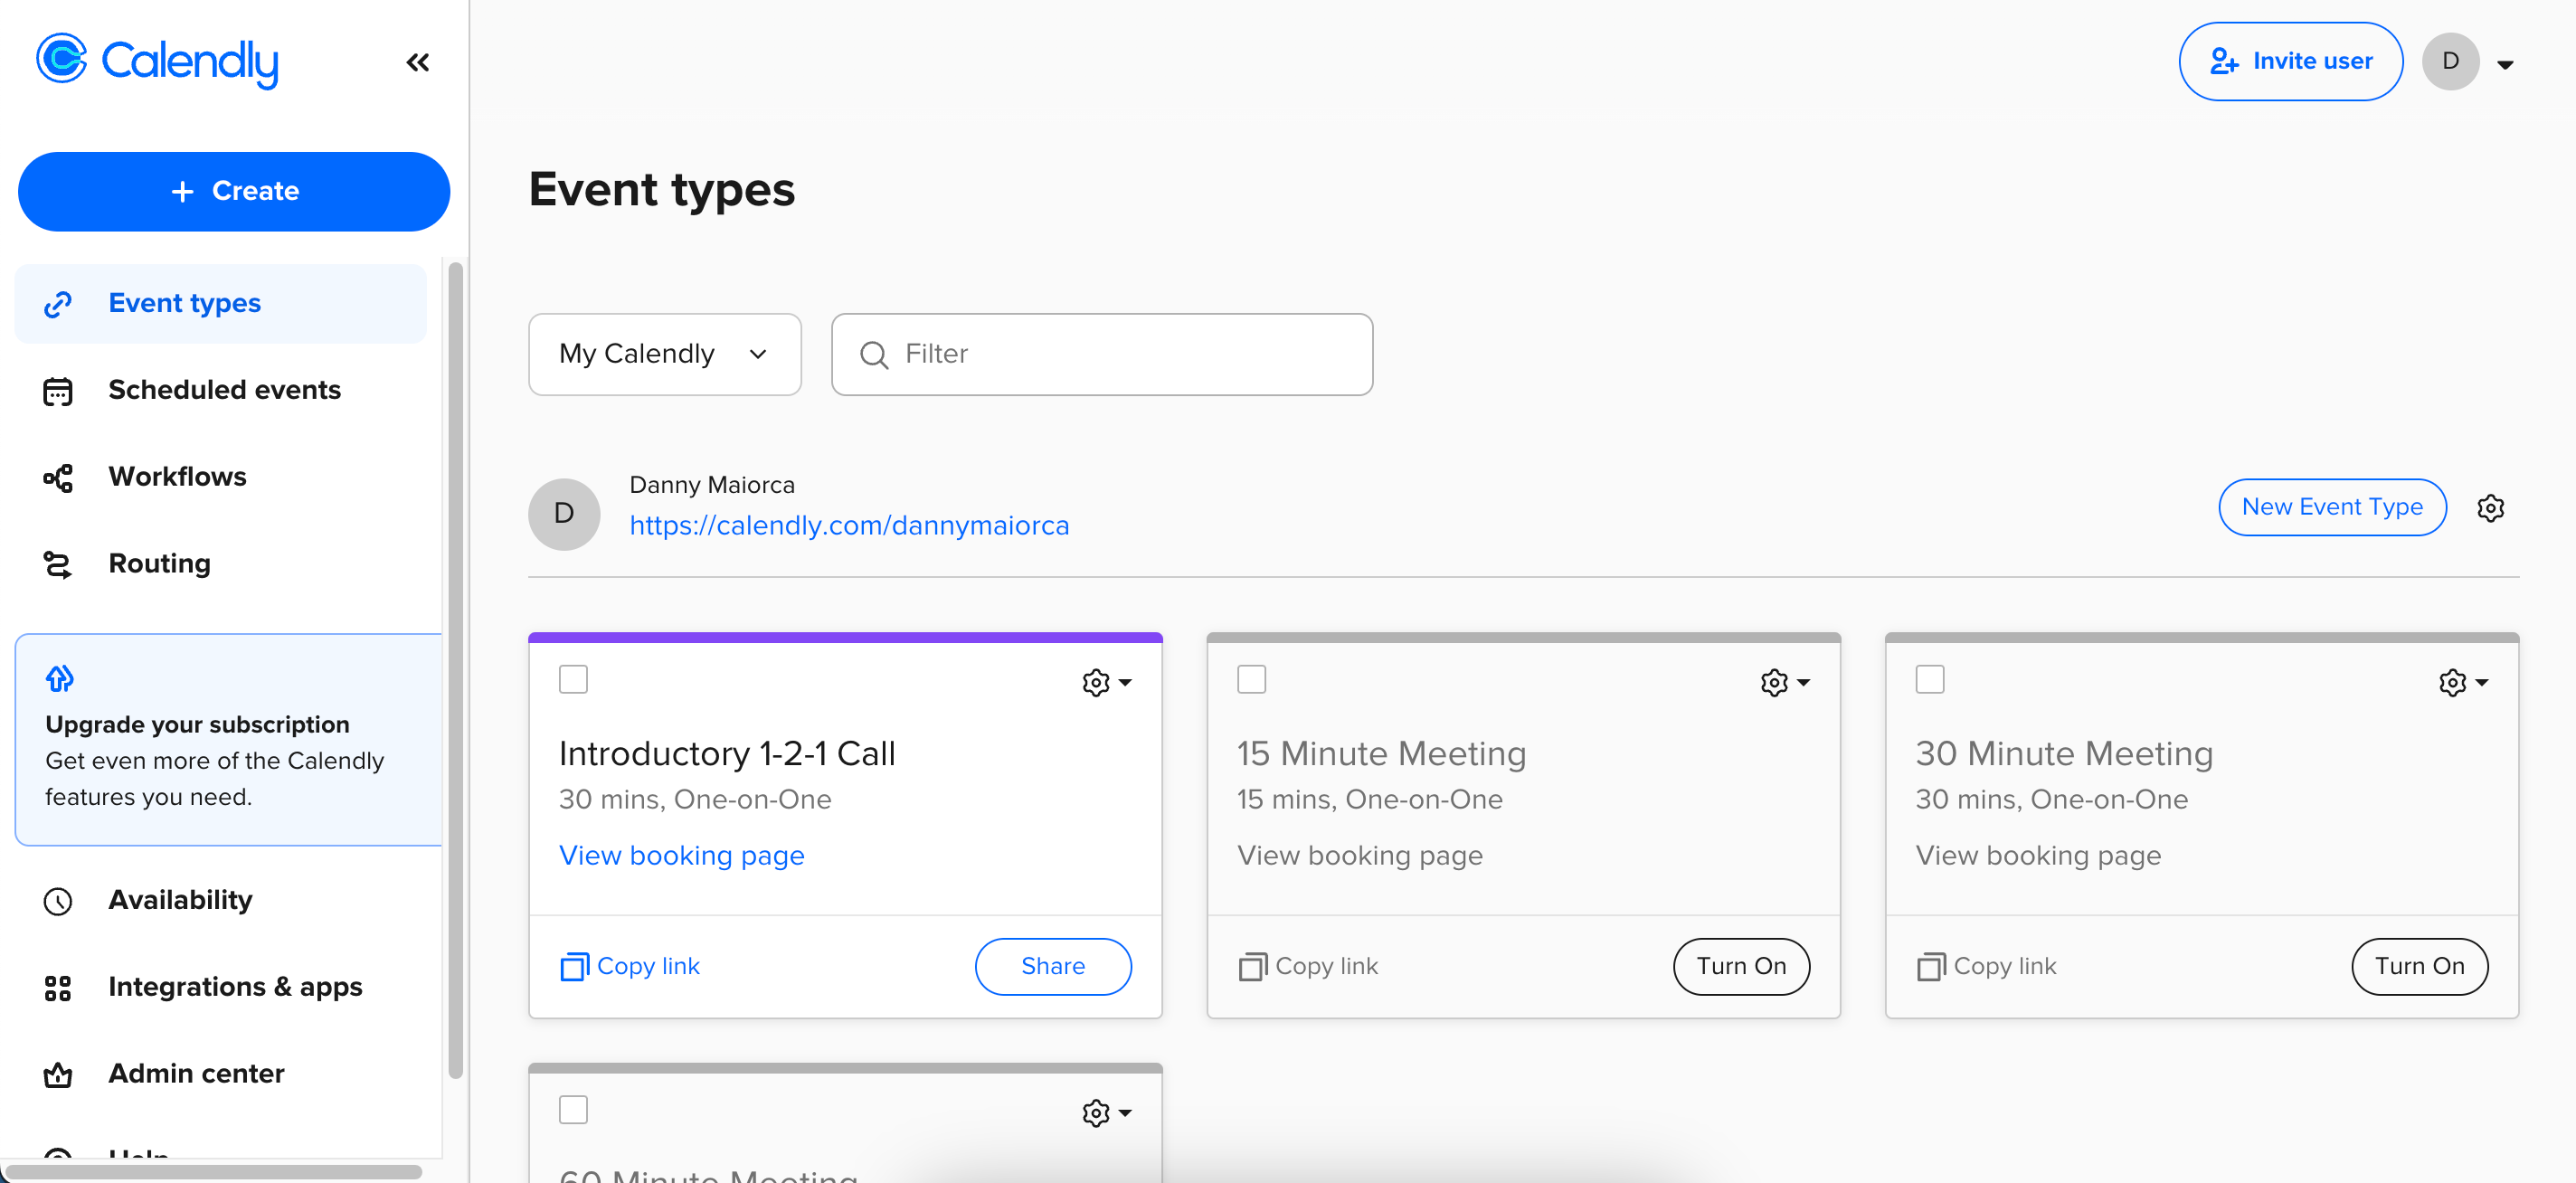The image size is (2576, 1183).
Task: Click the Calendly logo
Action: 157,61
